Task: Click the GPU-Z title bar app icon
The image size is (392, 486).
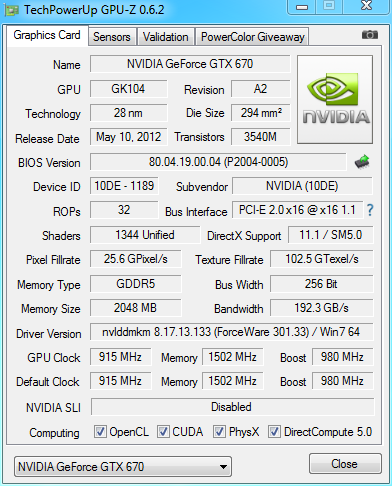Action: (x=11, y=10)
